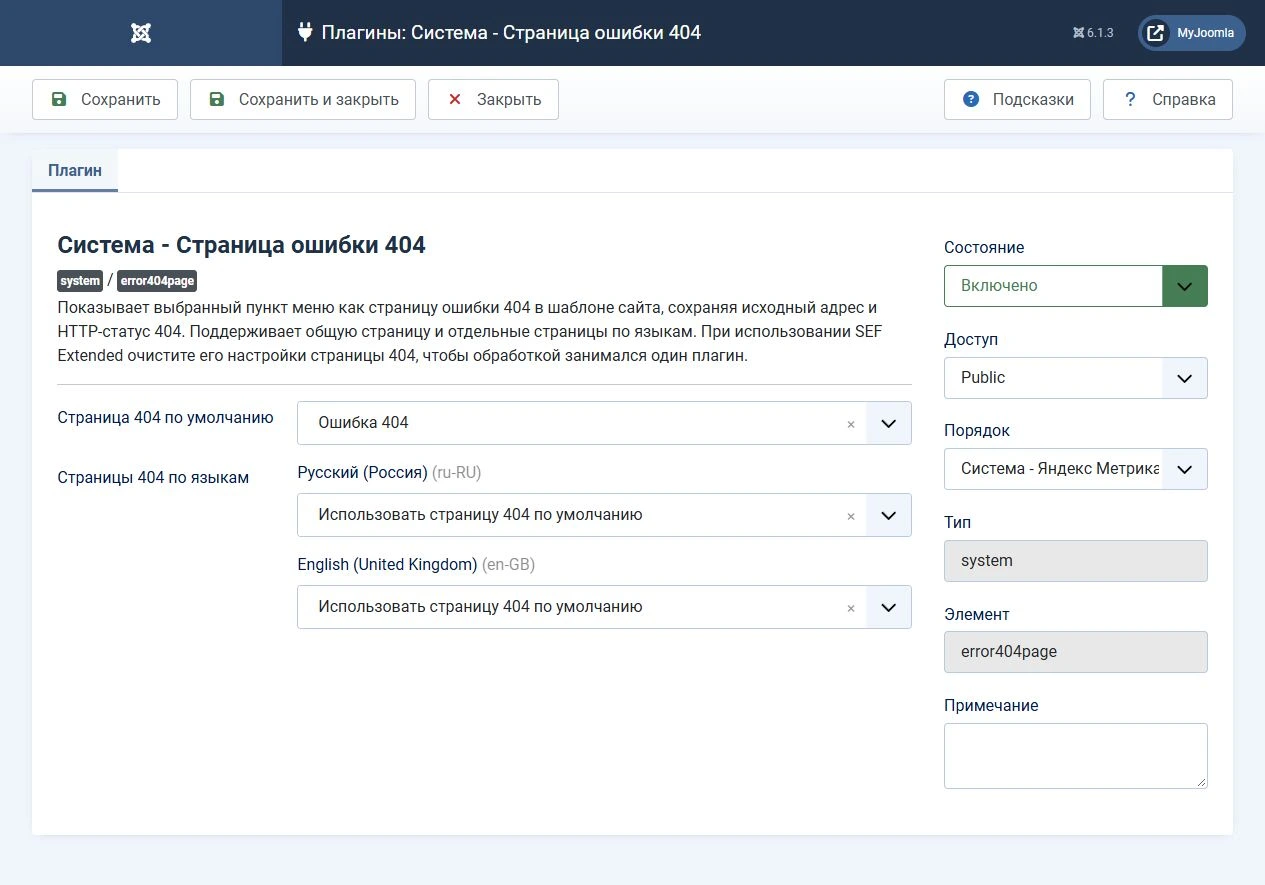Select the Плагин tab

pyautogui.click(x=75, y=170)
